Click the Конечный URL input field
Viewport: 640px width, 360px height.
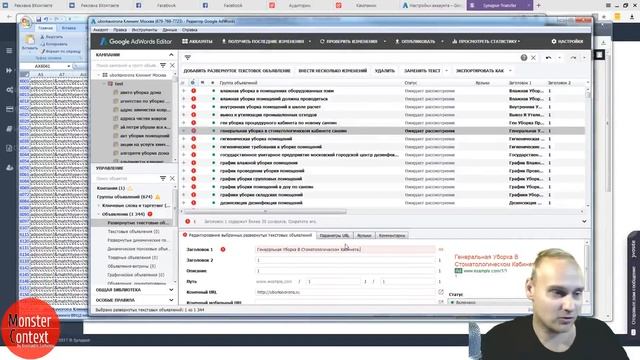[345, 292]
